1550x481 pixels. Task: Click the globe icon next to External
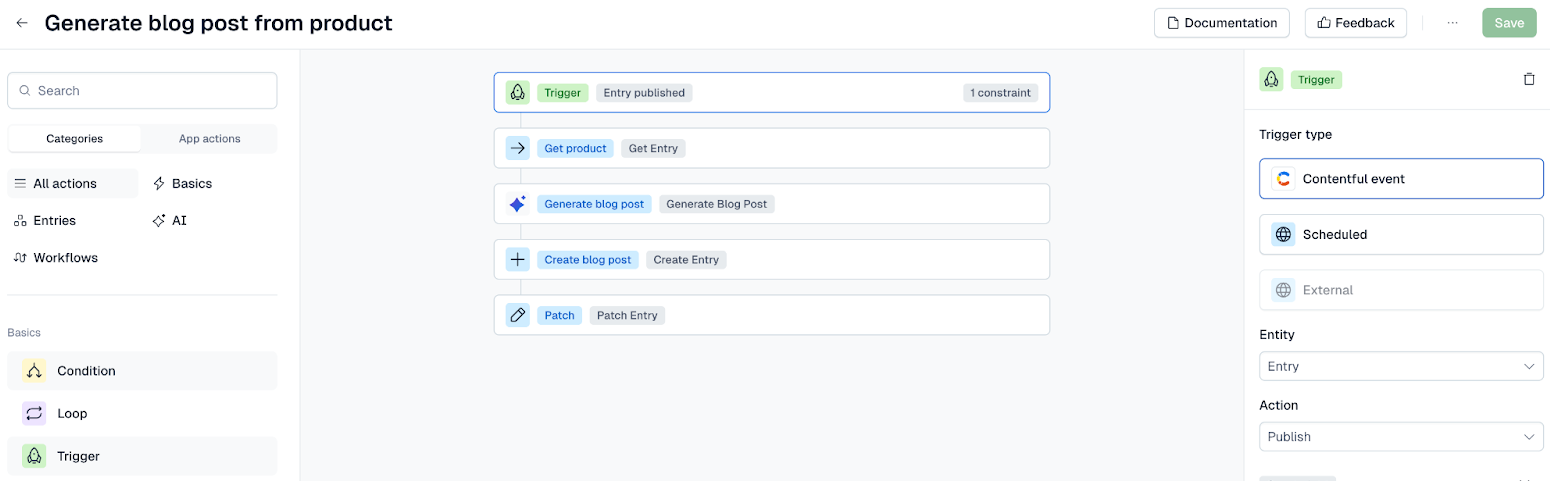1283,290
